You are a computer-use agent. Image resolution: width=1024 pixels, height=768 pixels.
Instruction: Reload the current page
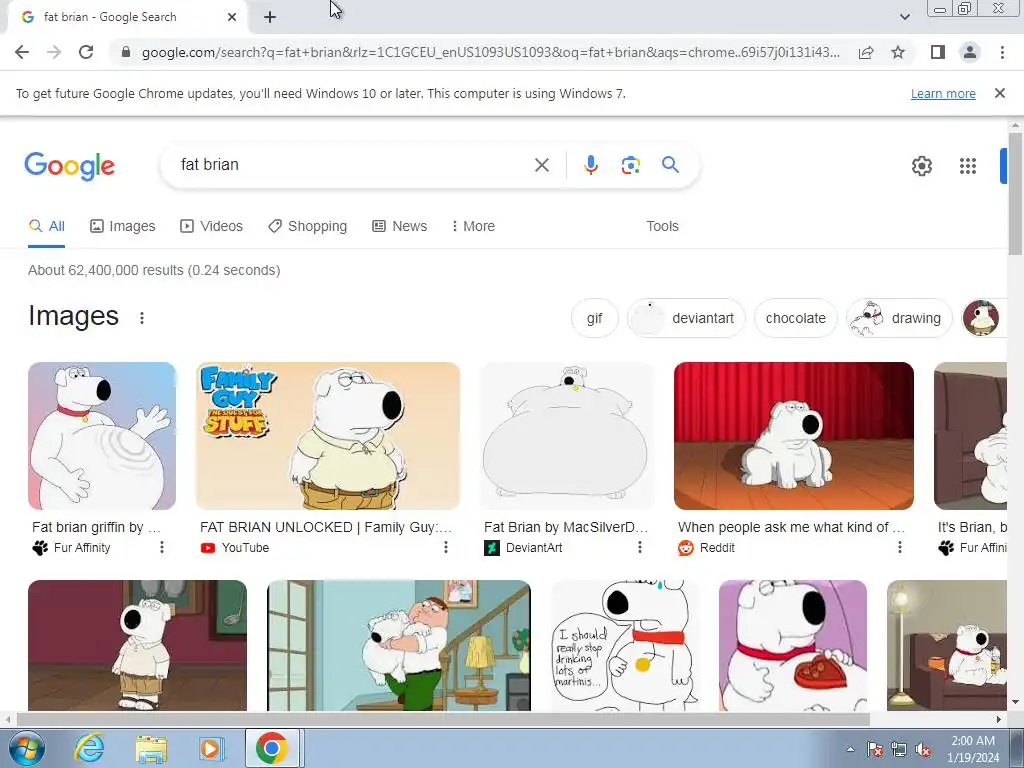(86, 52)
